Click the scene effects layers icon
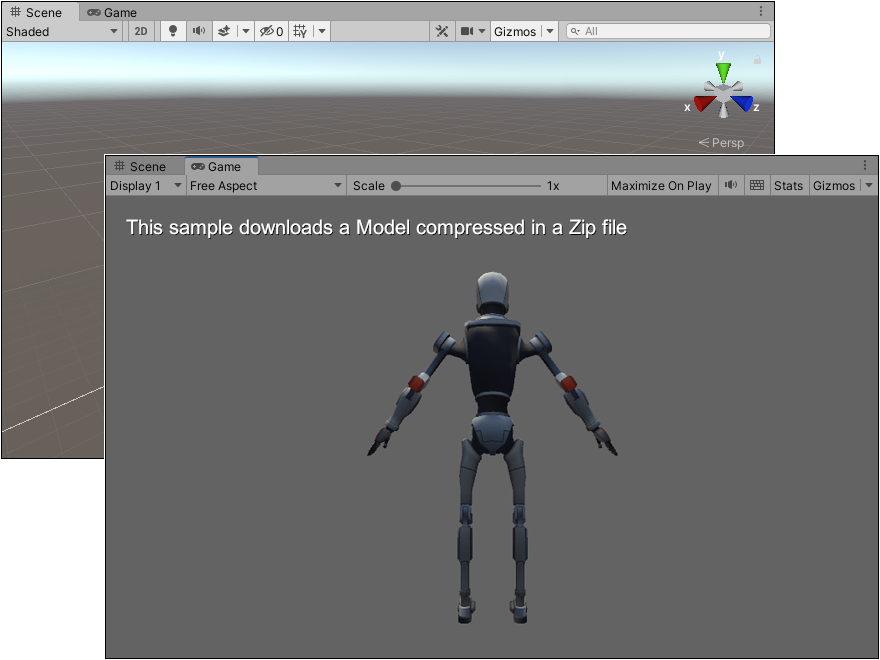Image resolution: width=880 pixels, height=660 pixels. pyautogui.click(x=224, y=31)
